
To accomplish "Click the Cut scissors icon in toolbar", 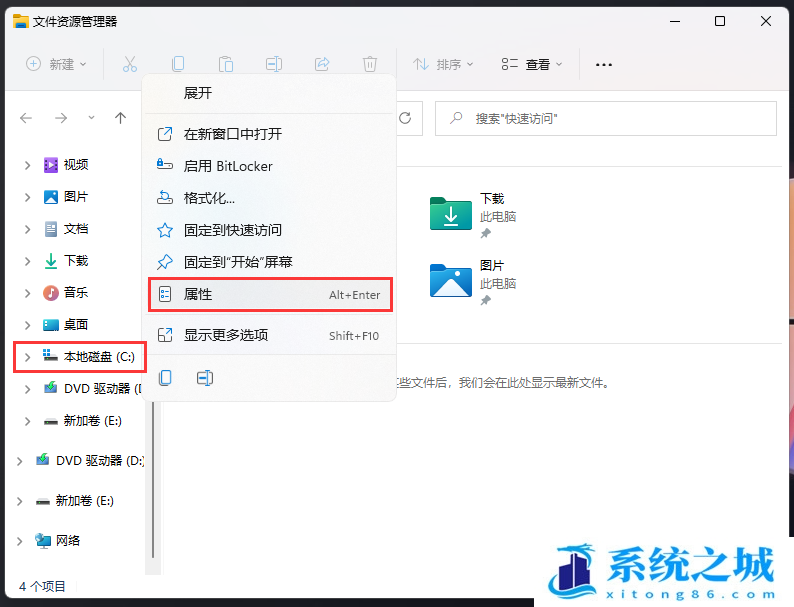I will [x=130, y=64].
